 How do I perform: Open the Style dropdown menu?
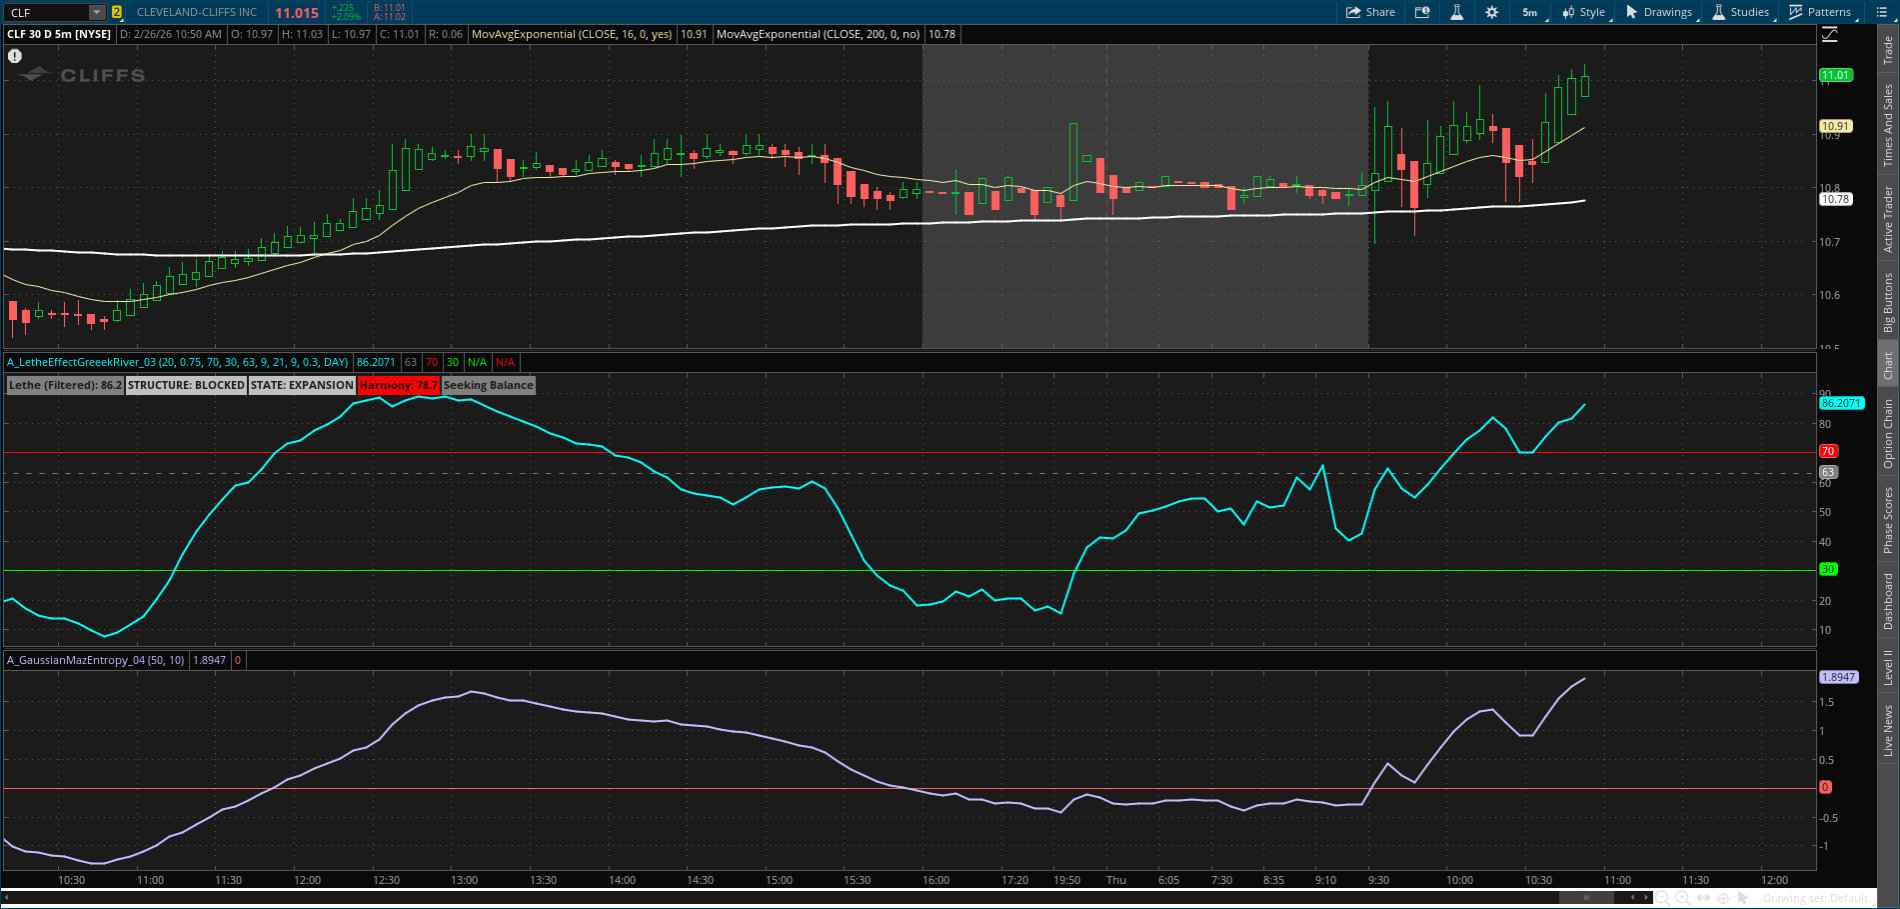point(1584,12)
